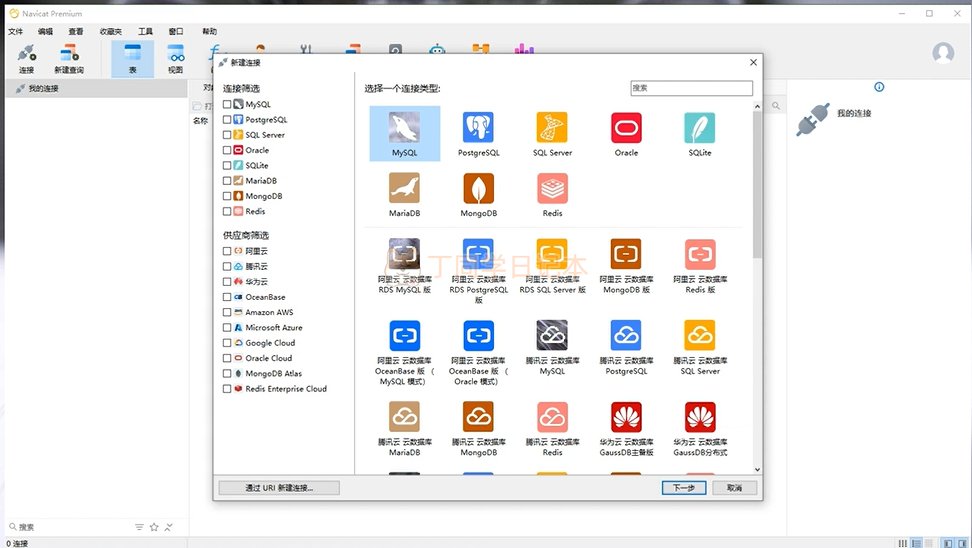Click the 通过 URI 新建连接 button

(279, 488)
